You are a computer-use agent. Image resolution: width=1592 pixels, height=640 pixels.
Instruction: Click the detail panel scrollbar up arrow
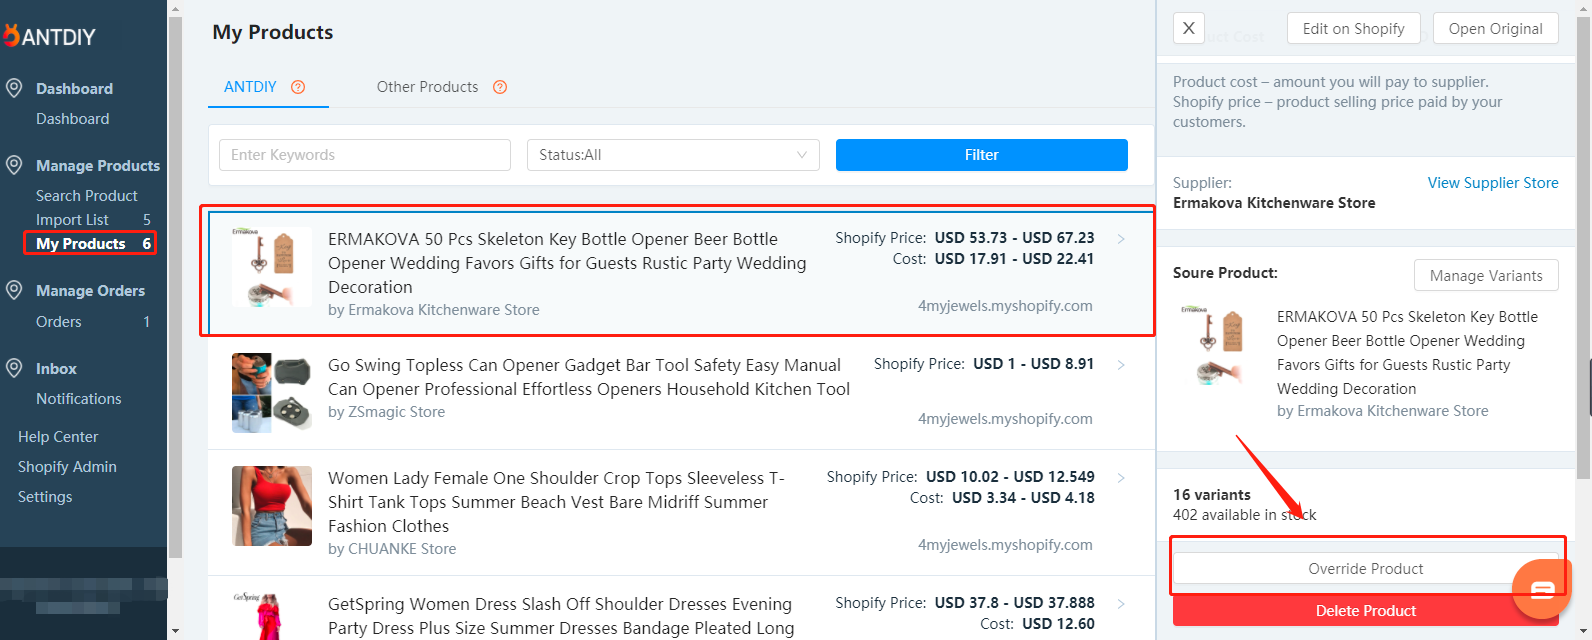tap(1584, 8)
